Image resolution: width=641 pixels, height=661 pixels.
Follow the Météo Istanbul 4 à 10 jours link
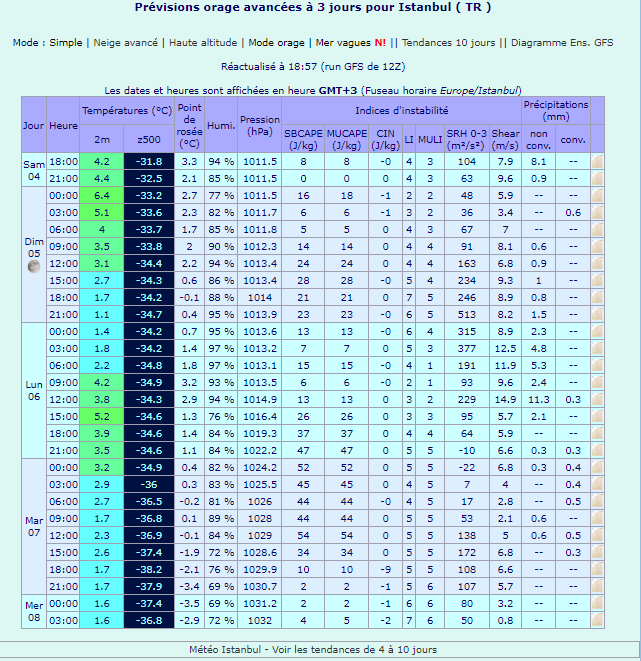point(313,650)
